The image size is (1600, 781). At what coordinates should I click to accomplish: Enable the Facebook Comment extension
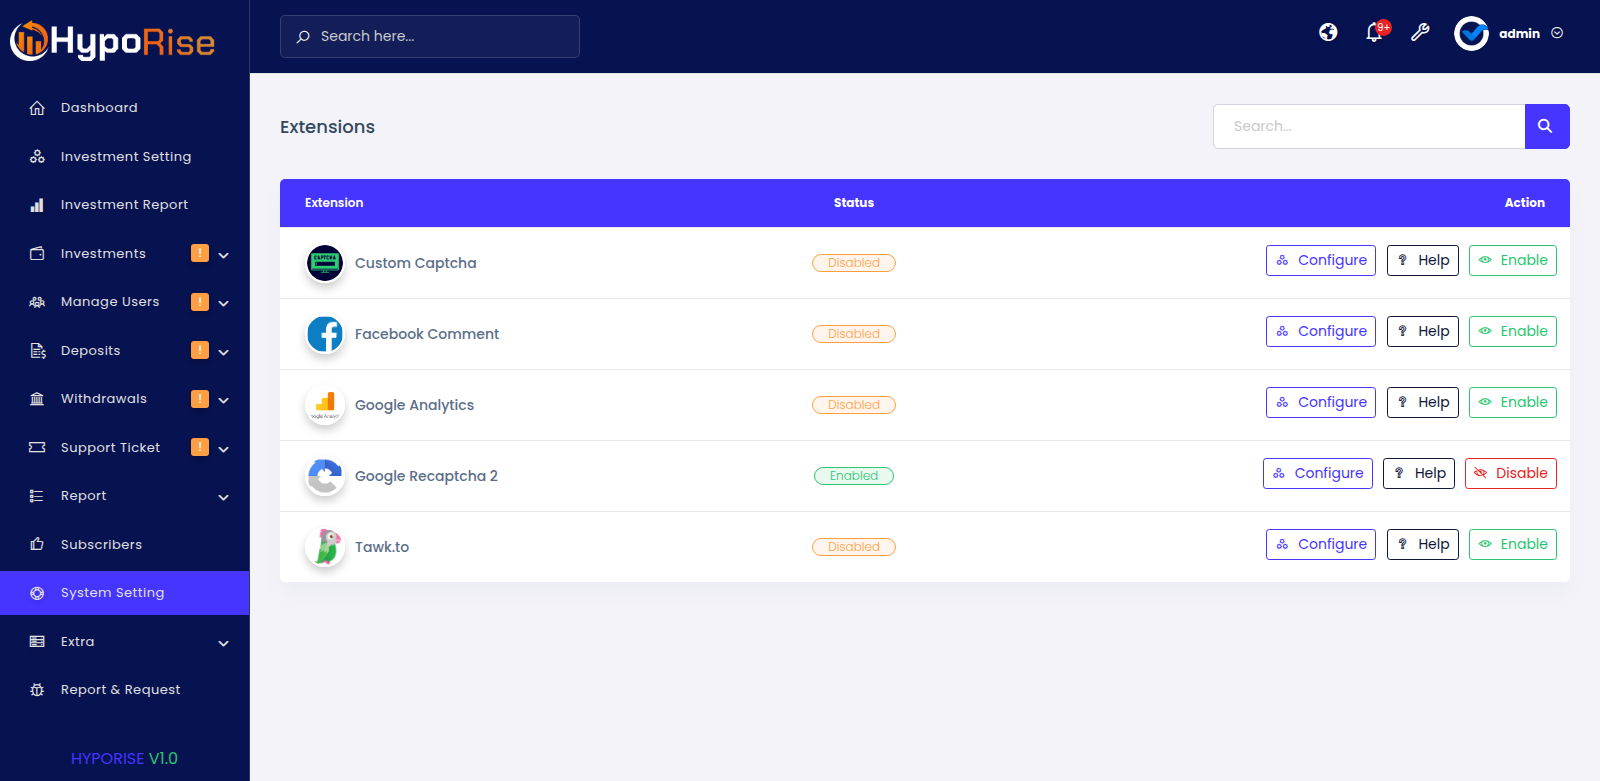1512,331
